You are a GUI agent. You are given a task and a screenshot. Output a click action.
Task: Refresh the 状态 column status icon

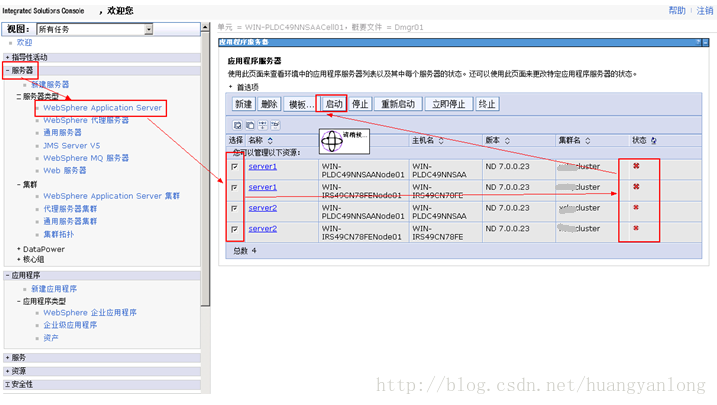(x=653, y=141)
